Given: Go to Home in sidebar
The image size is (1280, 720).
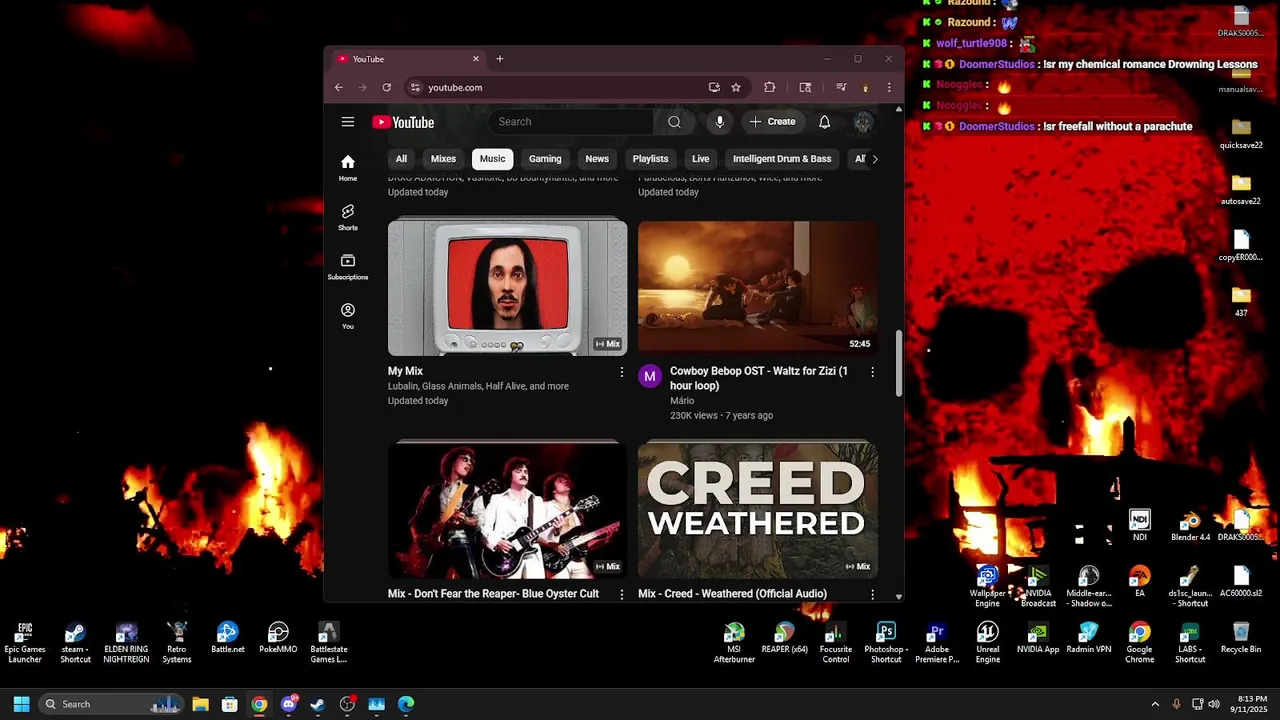Looking at the screenshot, I should 348,167.
